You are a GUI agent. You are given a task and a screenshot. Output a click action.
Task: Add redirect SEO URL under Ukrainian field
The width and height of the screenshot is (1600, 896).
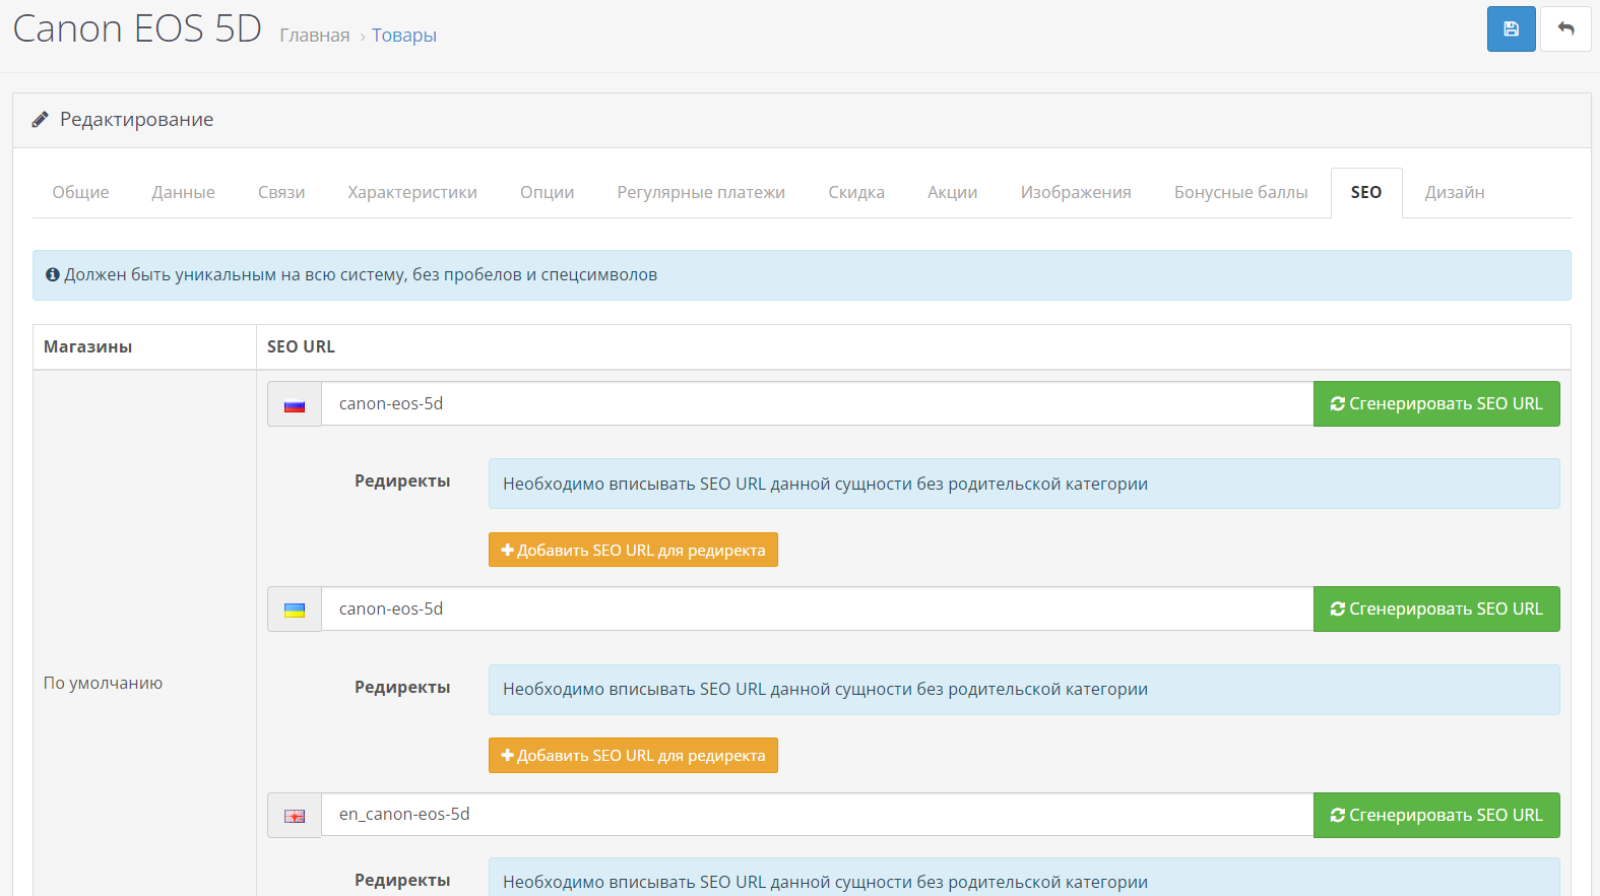pyautogui.click(x=633, y=755)
